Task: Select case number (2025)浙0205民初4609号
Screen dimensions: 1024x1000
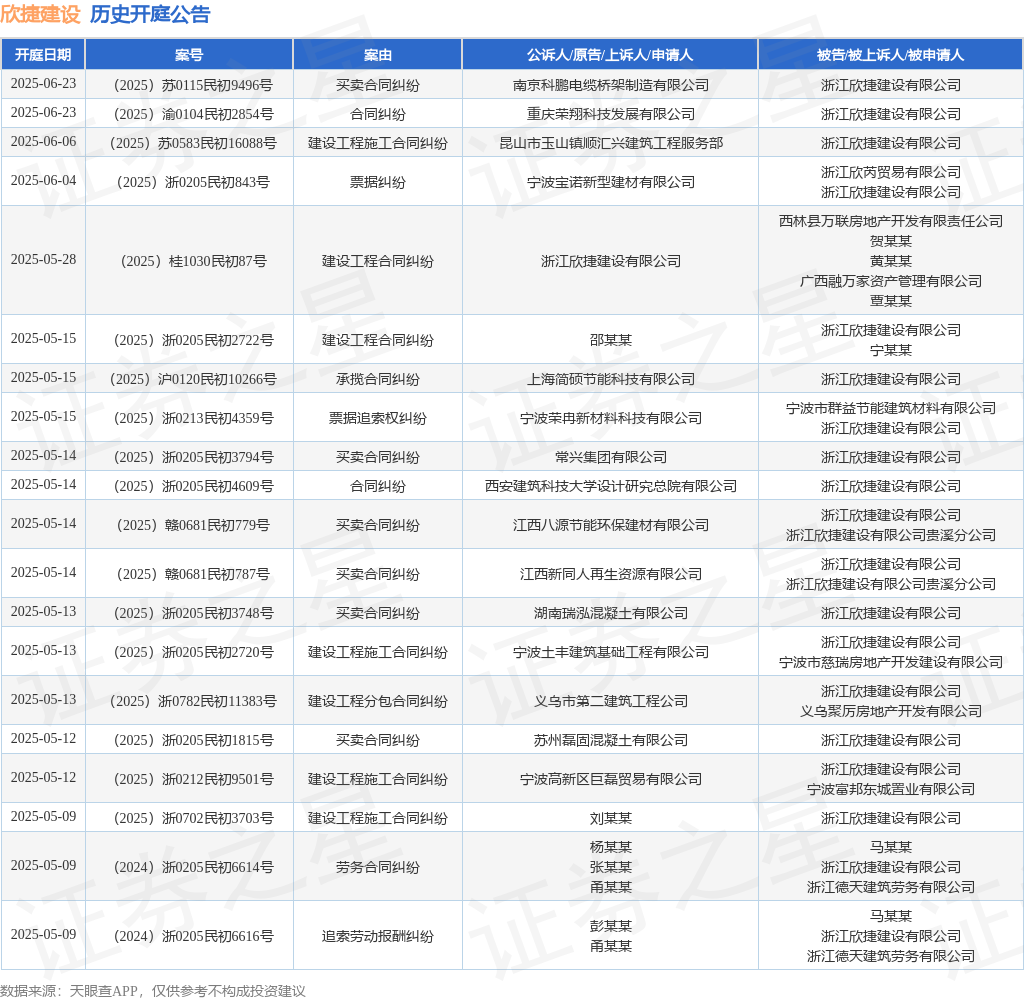Action: (189, 486)
